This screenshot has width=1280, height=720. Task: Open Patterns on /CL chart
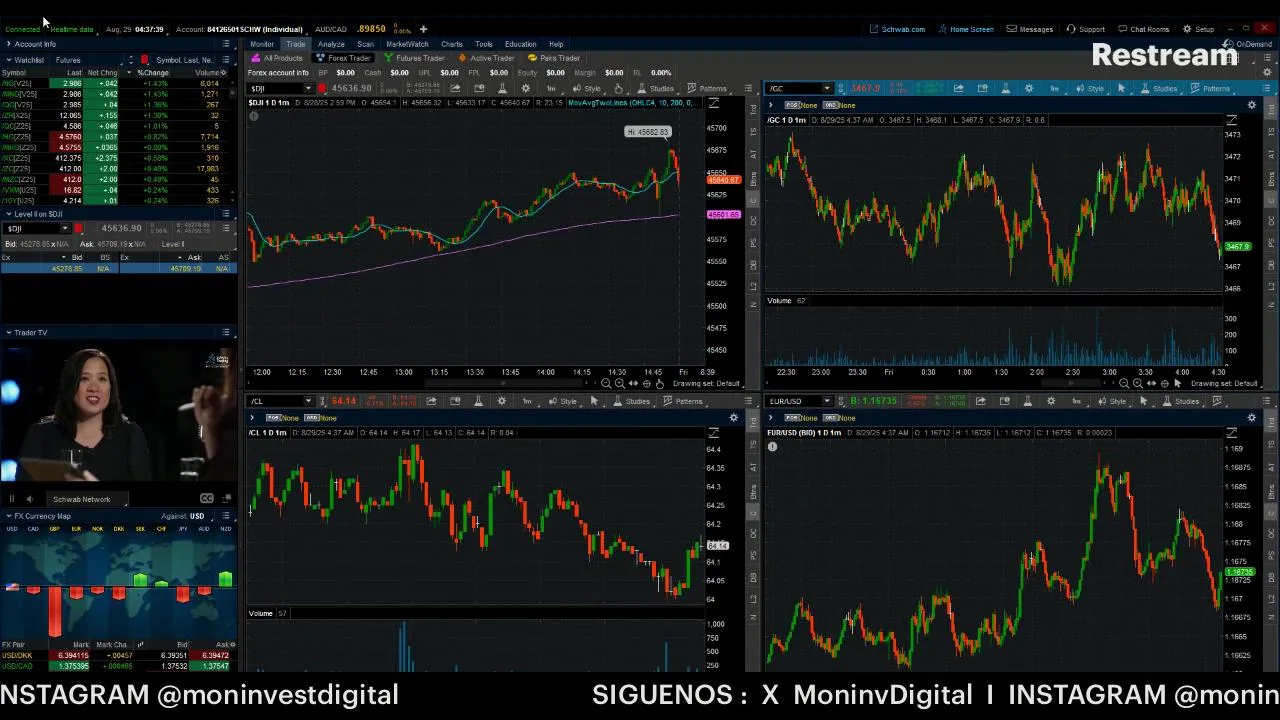pyautogui.click(x=683, y=401)
